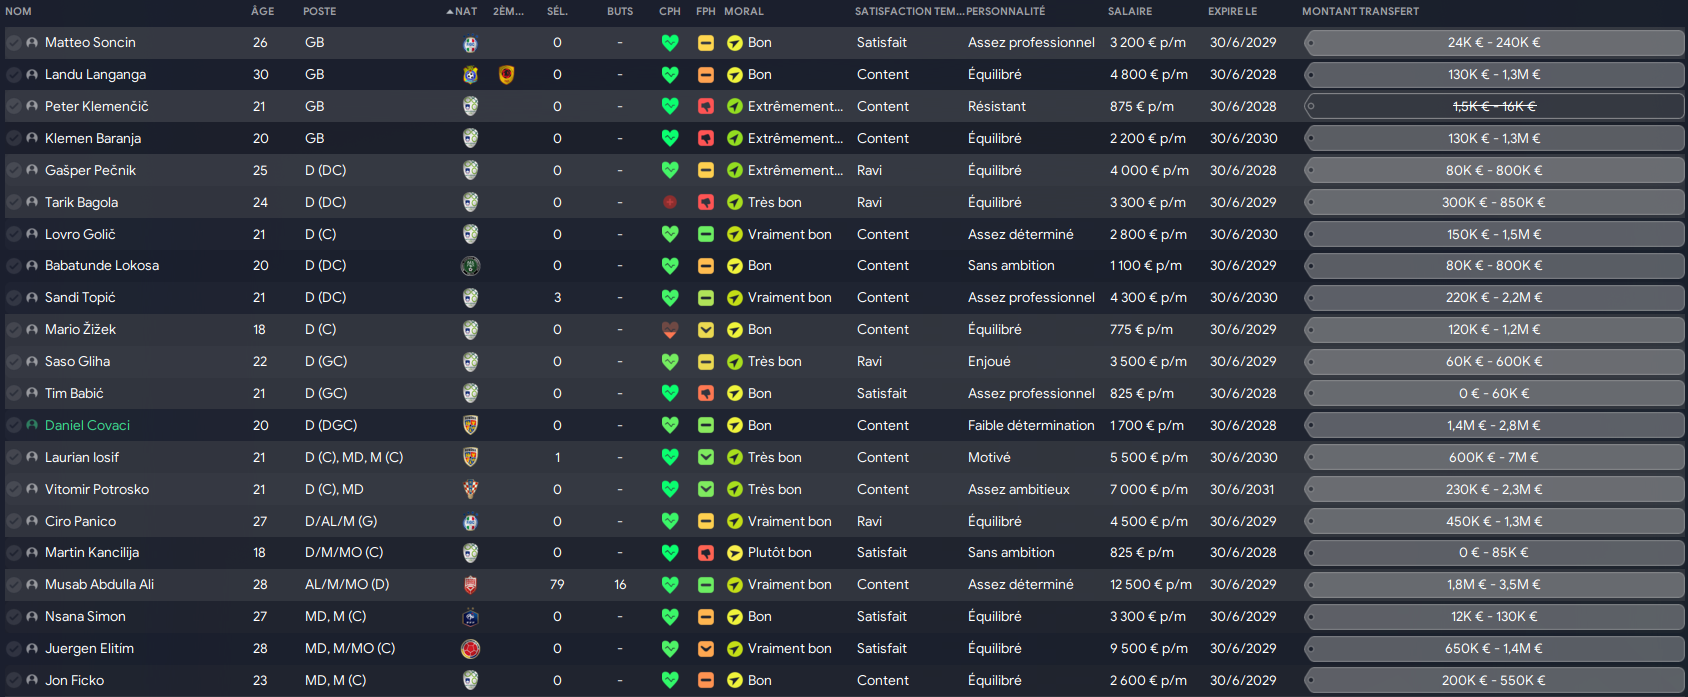The height and width of the screenshot is (697, 1688).
Task: Click Laurian Iosif's green match sharpness icon
Action: point(706,457)
